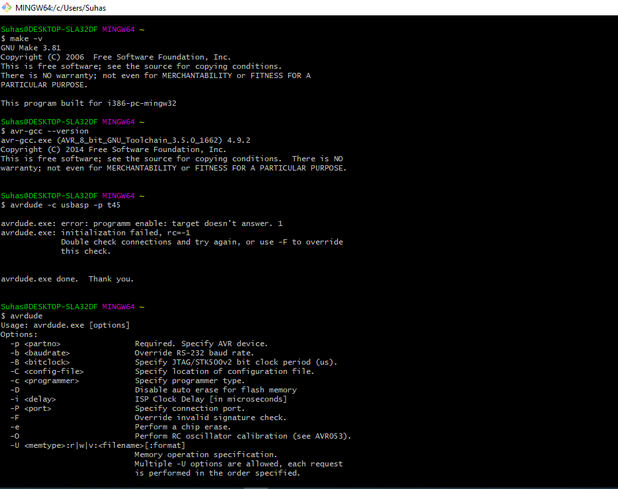Click the MINGW64:/c/Users/Suhas window title
The image size is (618, 489).
(x=60, y=8)
